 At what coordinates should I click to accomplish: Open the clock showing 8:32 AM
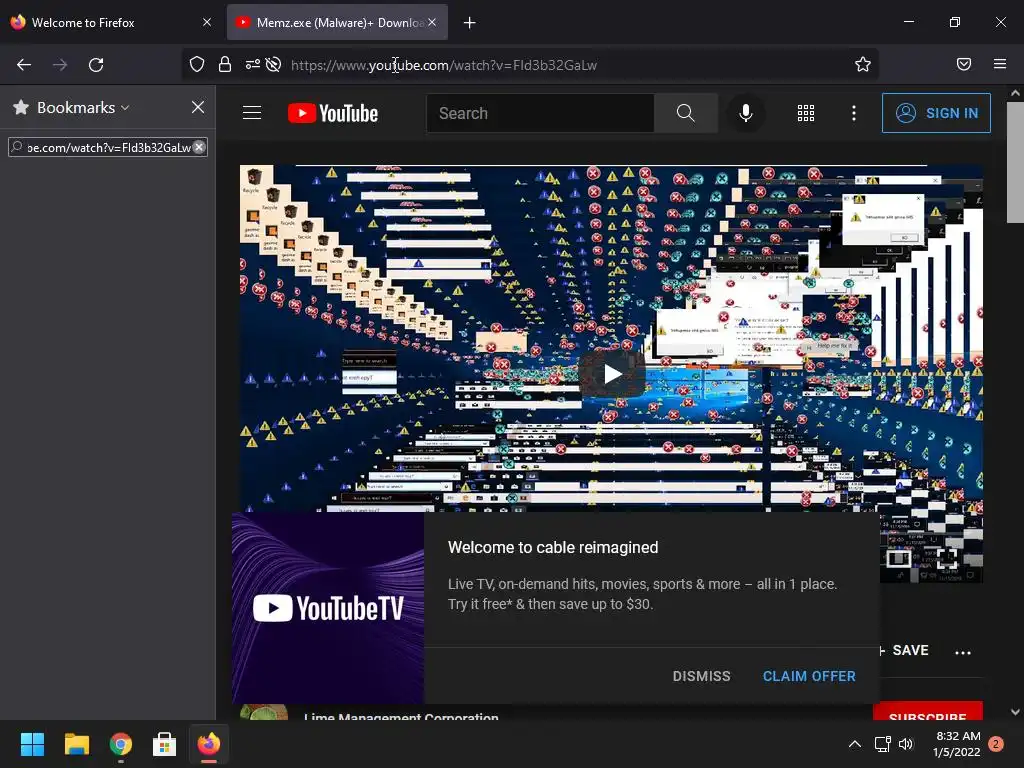pyautogui.click(x=957, y=744)
